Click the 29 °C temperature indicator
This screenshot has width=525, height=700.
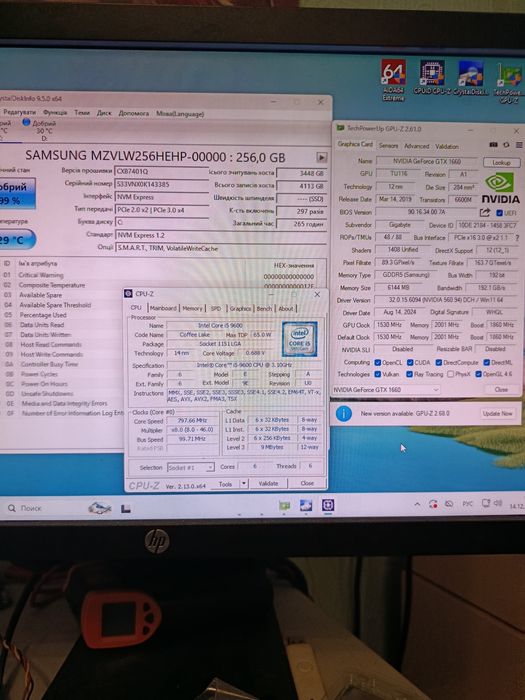[x=17, y=240]
